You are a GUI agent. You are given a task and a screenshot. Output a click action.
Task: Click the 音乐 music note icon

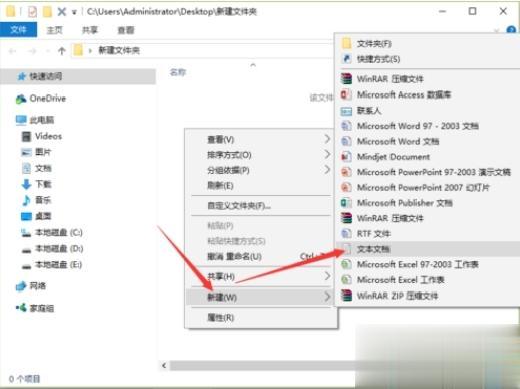point(26,200)
